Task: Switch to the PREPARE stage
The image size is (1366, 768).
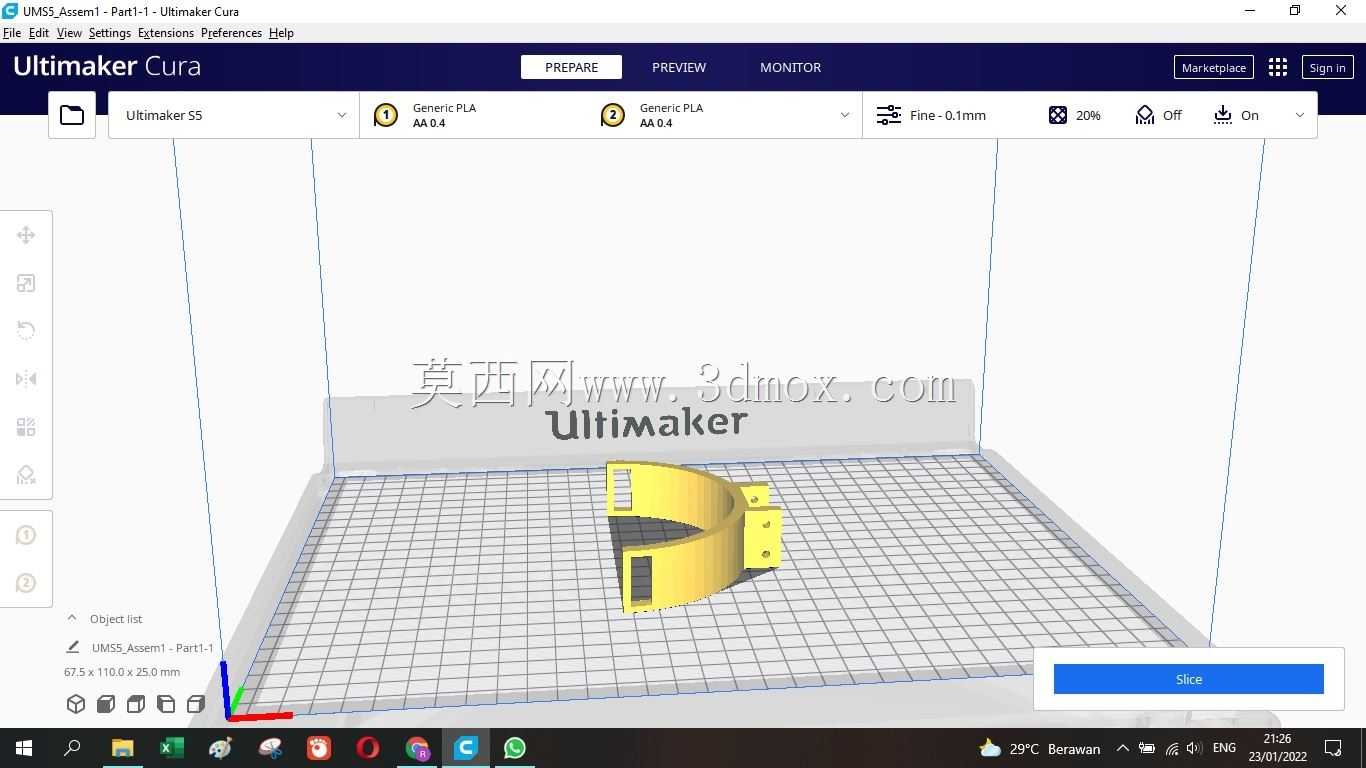Action: pyautogui.click(x=571, y=67)
